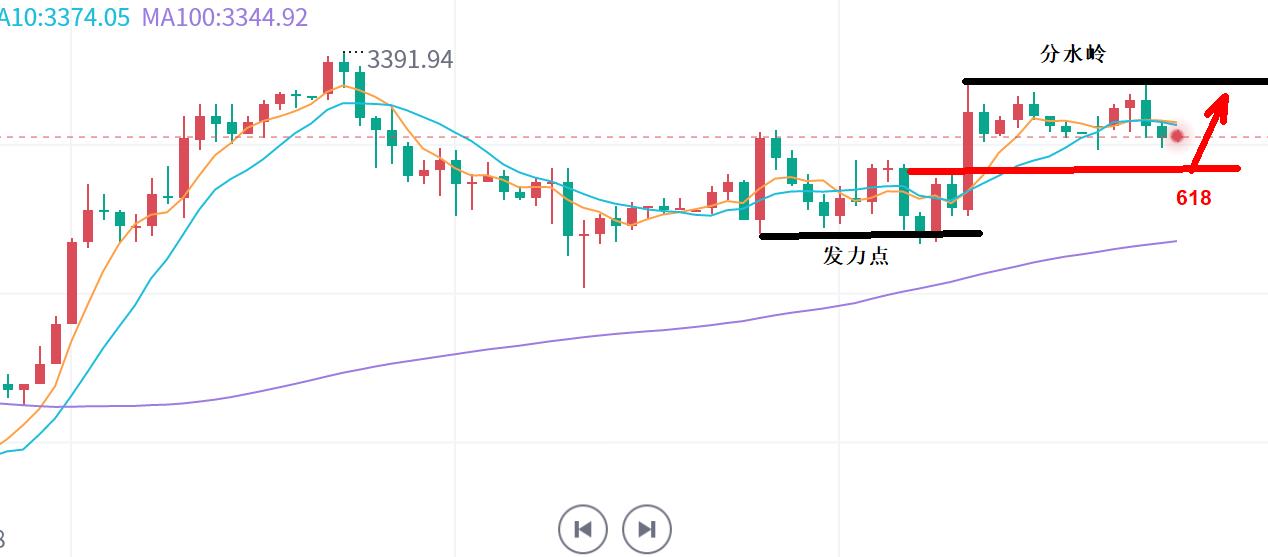Select the MA100 indicator label
This screenshot has height=557, width=1268.
(x=224, y=17)
